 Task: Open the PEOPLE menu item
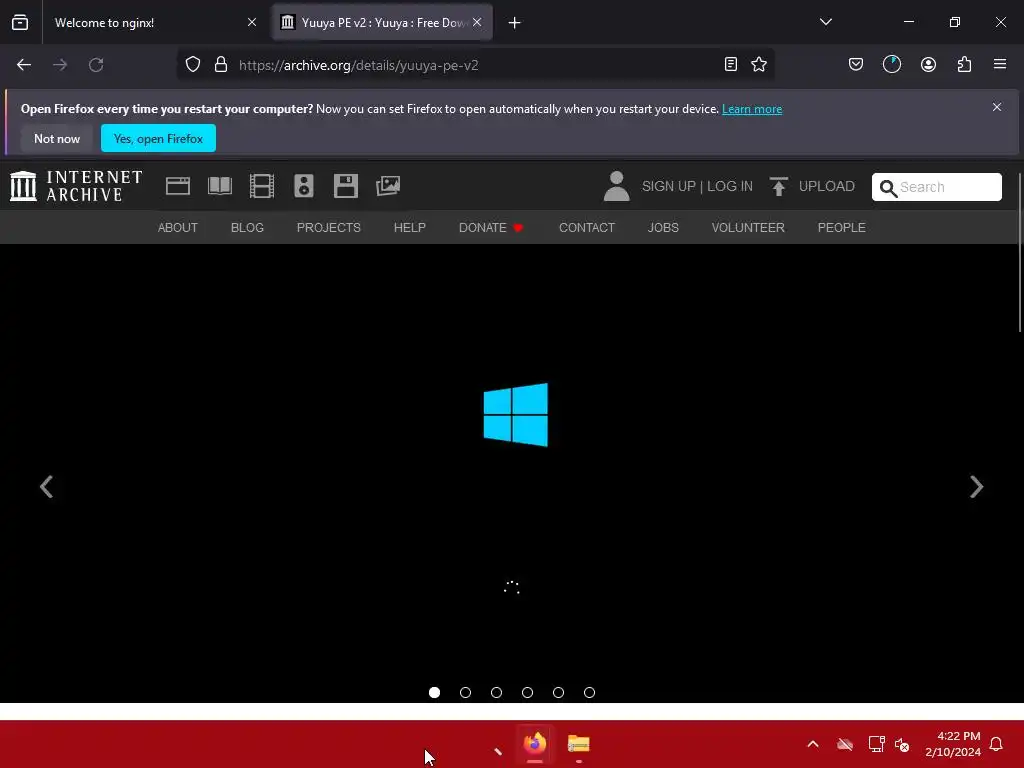click(842, 227)
